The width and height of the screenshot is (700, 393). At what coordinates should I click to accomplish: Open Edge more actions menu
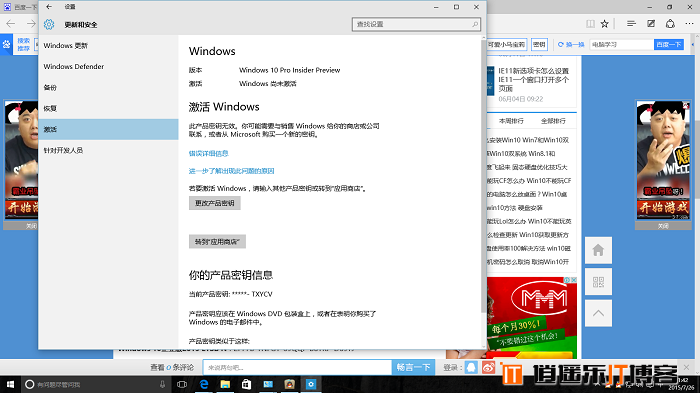690,24
